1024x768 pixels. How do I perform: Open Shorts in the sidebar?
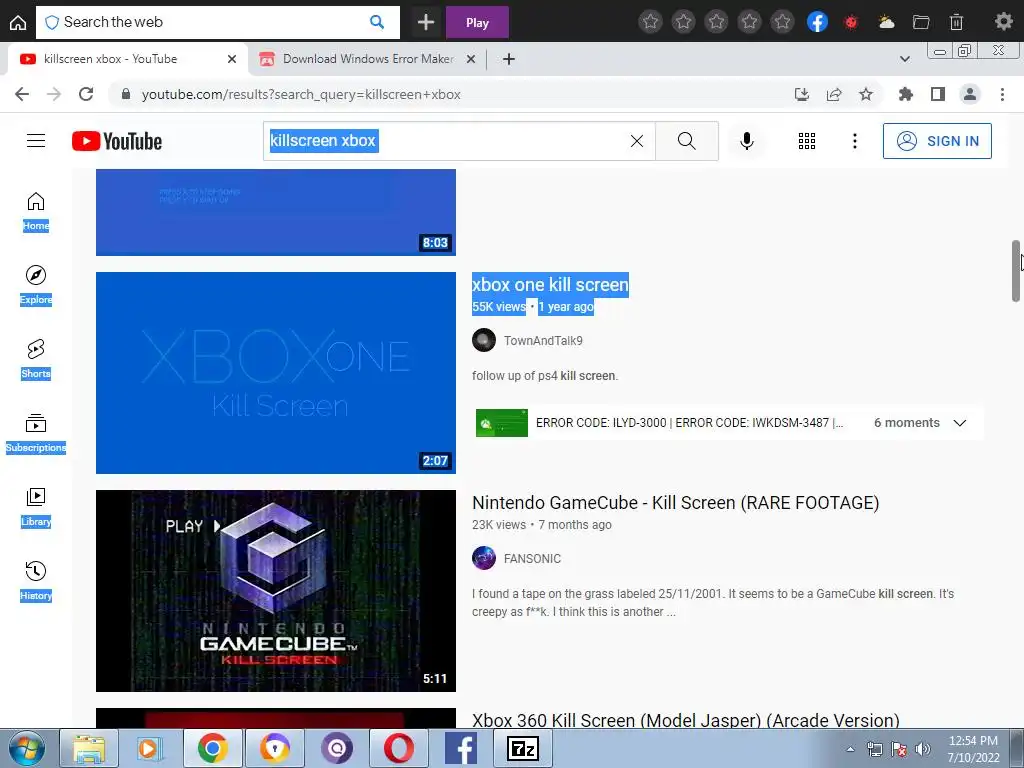click(36, 359)
